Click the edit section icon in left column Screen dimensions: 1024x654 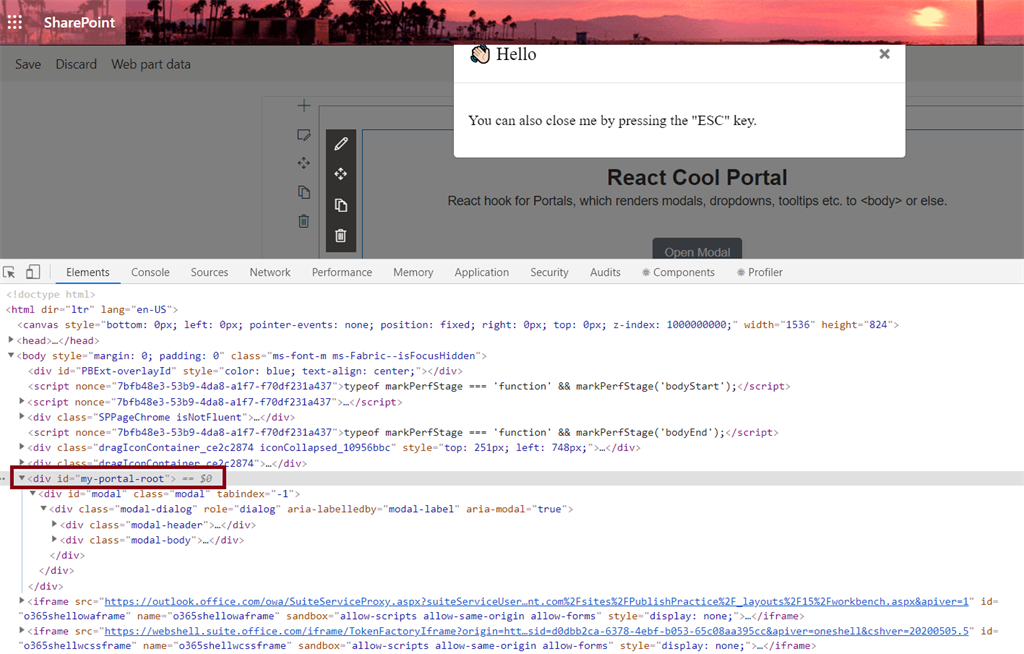[304, 135]
